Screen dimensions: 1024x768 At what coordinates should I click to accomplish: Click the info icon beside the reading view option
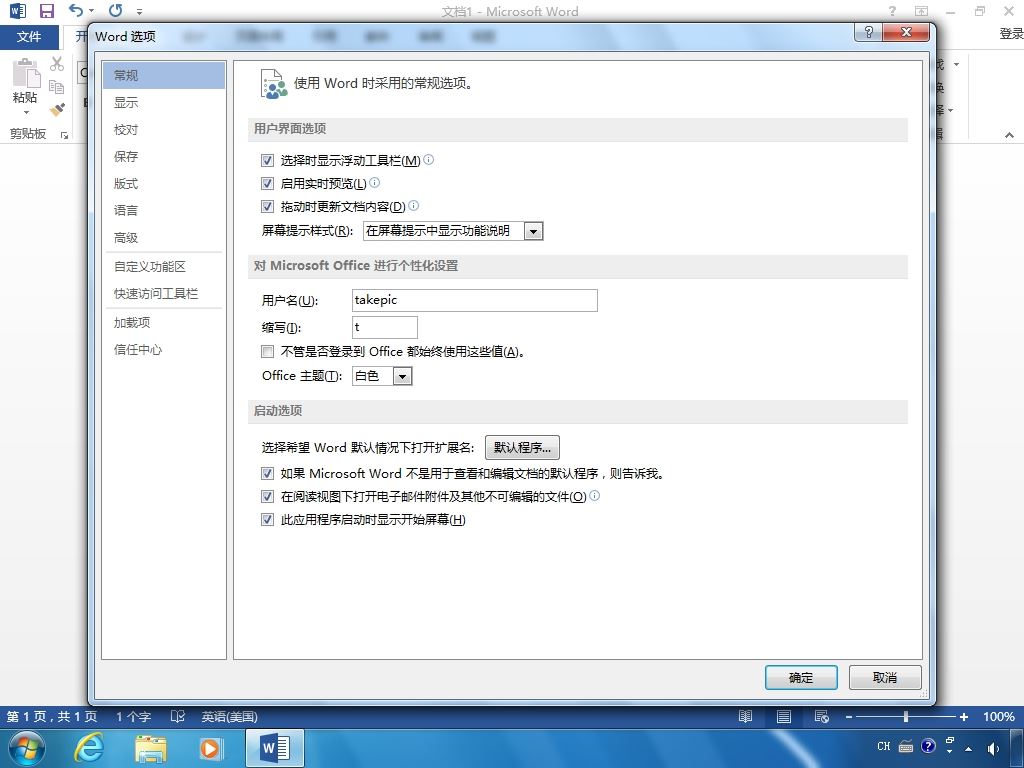point(594,496)
